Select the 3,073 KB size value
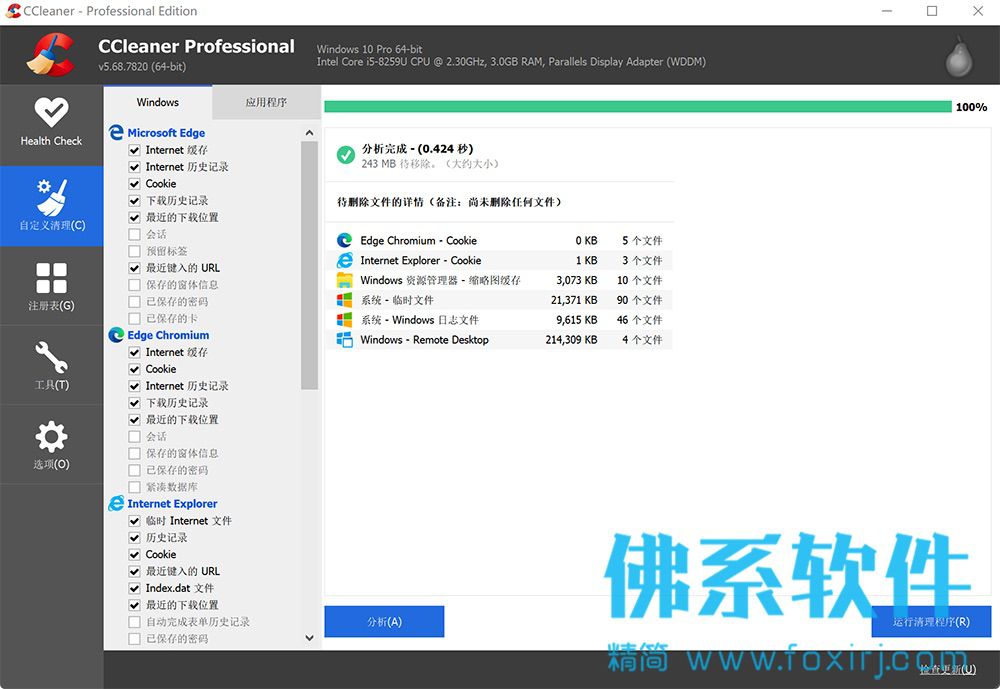Image resolution: width=1000 pixels, height=689 pixels. [577, 280]
